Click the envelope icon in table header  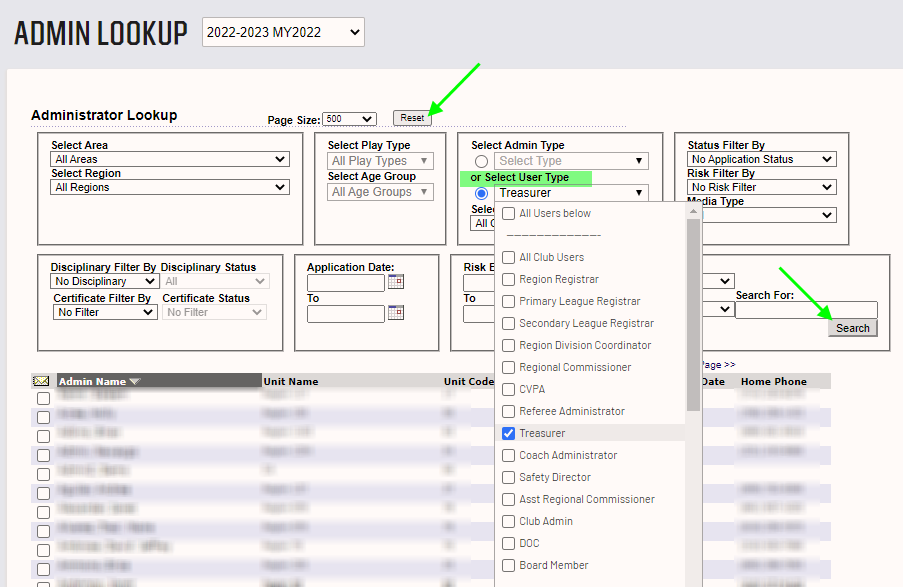point(42,381)
